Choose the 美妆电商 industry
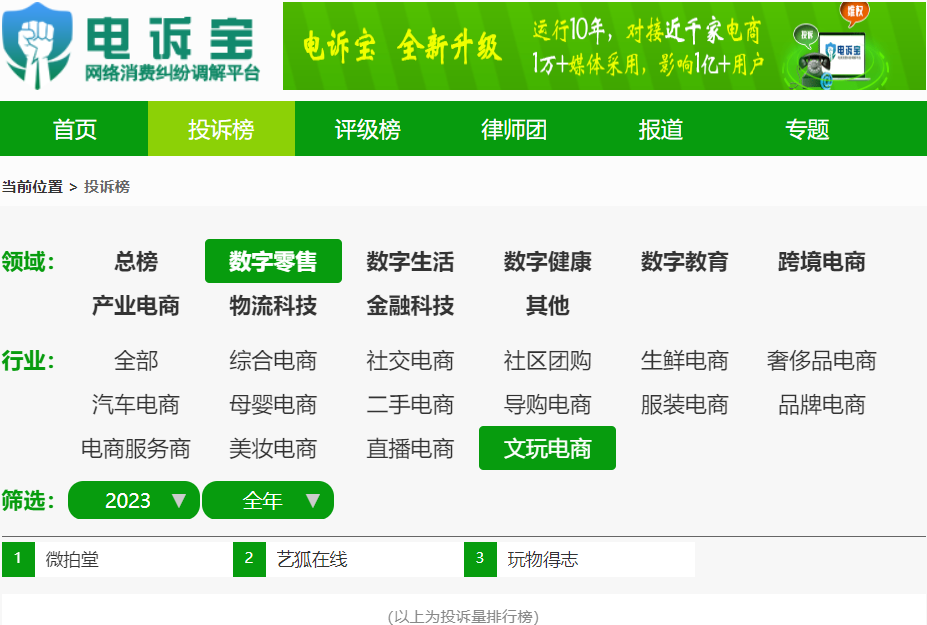Image resolution: width=927 pixels, height=625 pixels. [x=273, y=449]
